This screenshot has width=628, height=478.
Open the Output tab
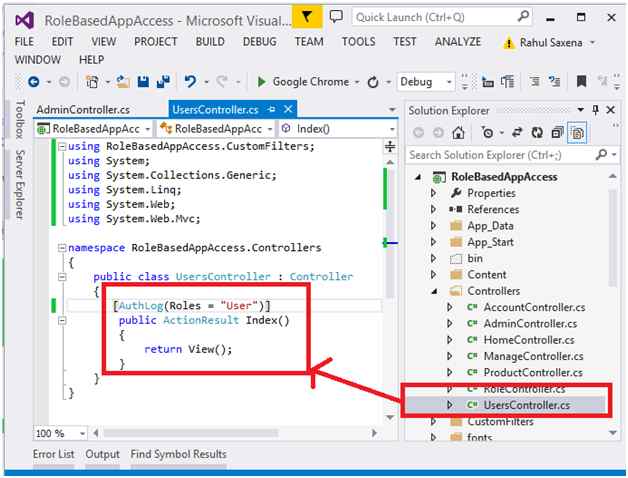[103, 454]
